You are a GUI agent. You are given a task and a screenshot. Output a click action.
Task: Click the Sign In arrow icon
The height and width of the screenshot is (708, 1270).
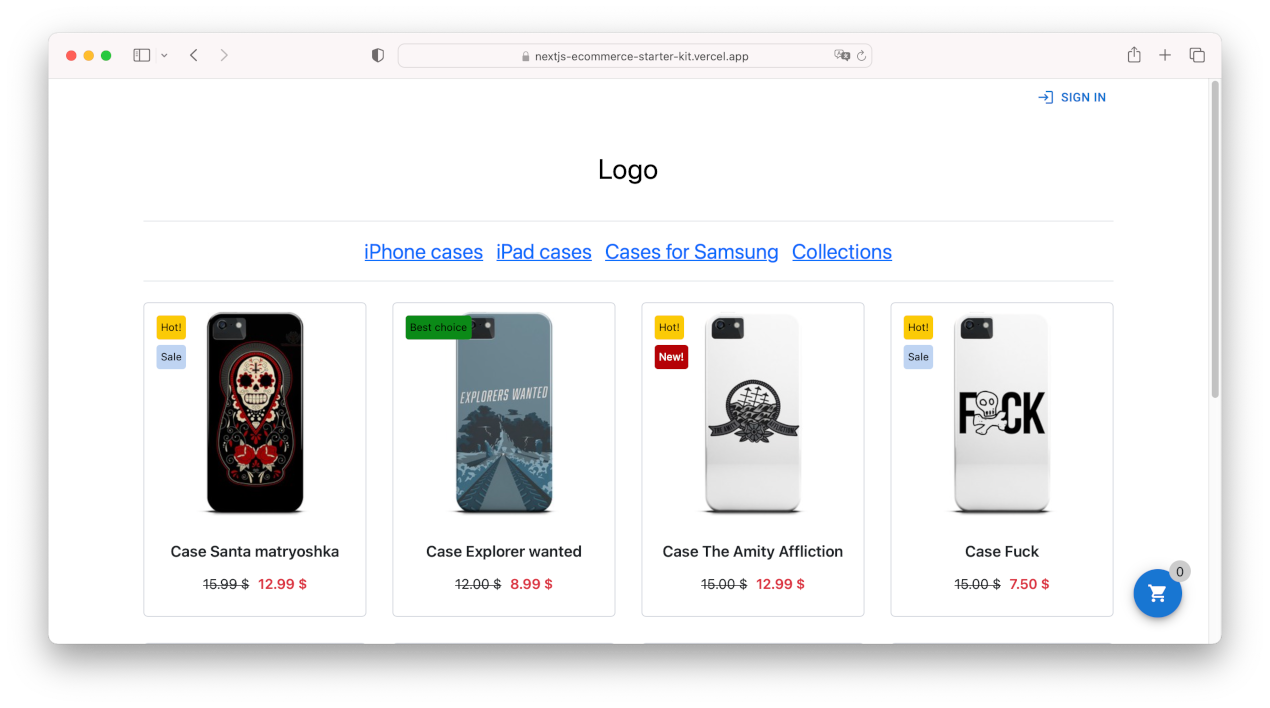1044,97
